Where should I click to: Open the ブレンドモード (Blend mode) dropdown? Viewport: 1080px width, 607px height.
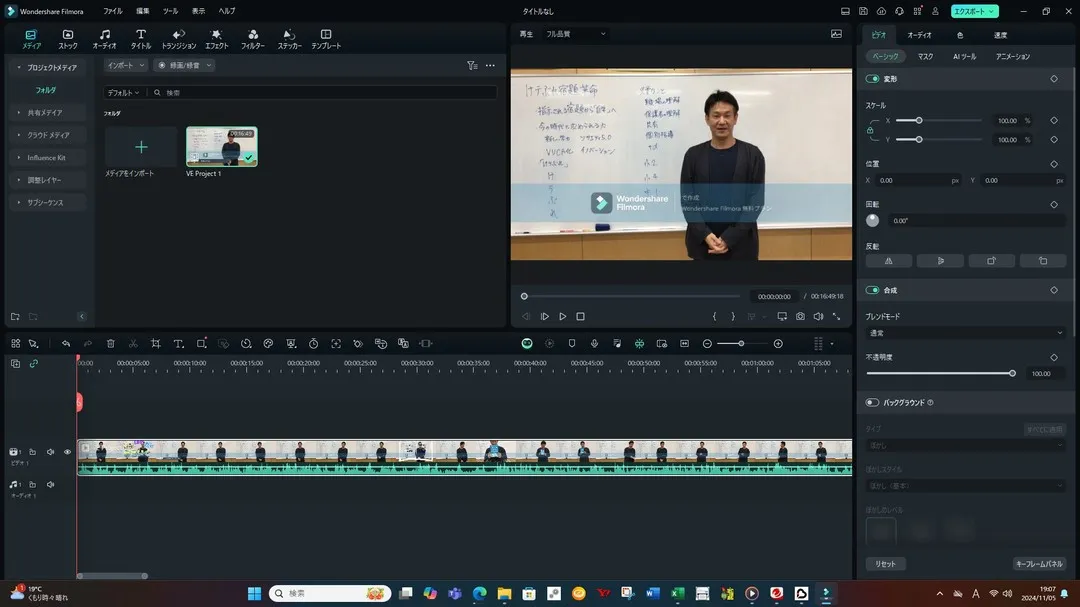click(965, 333)
